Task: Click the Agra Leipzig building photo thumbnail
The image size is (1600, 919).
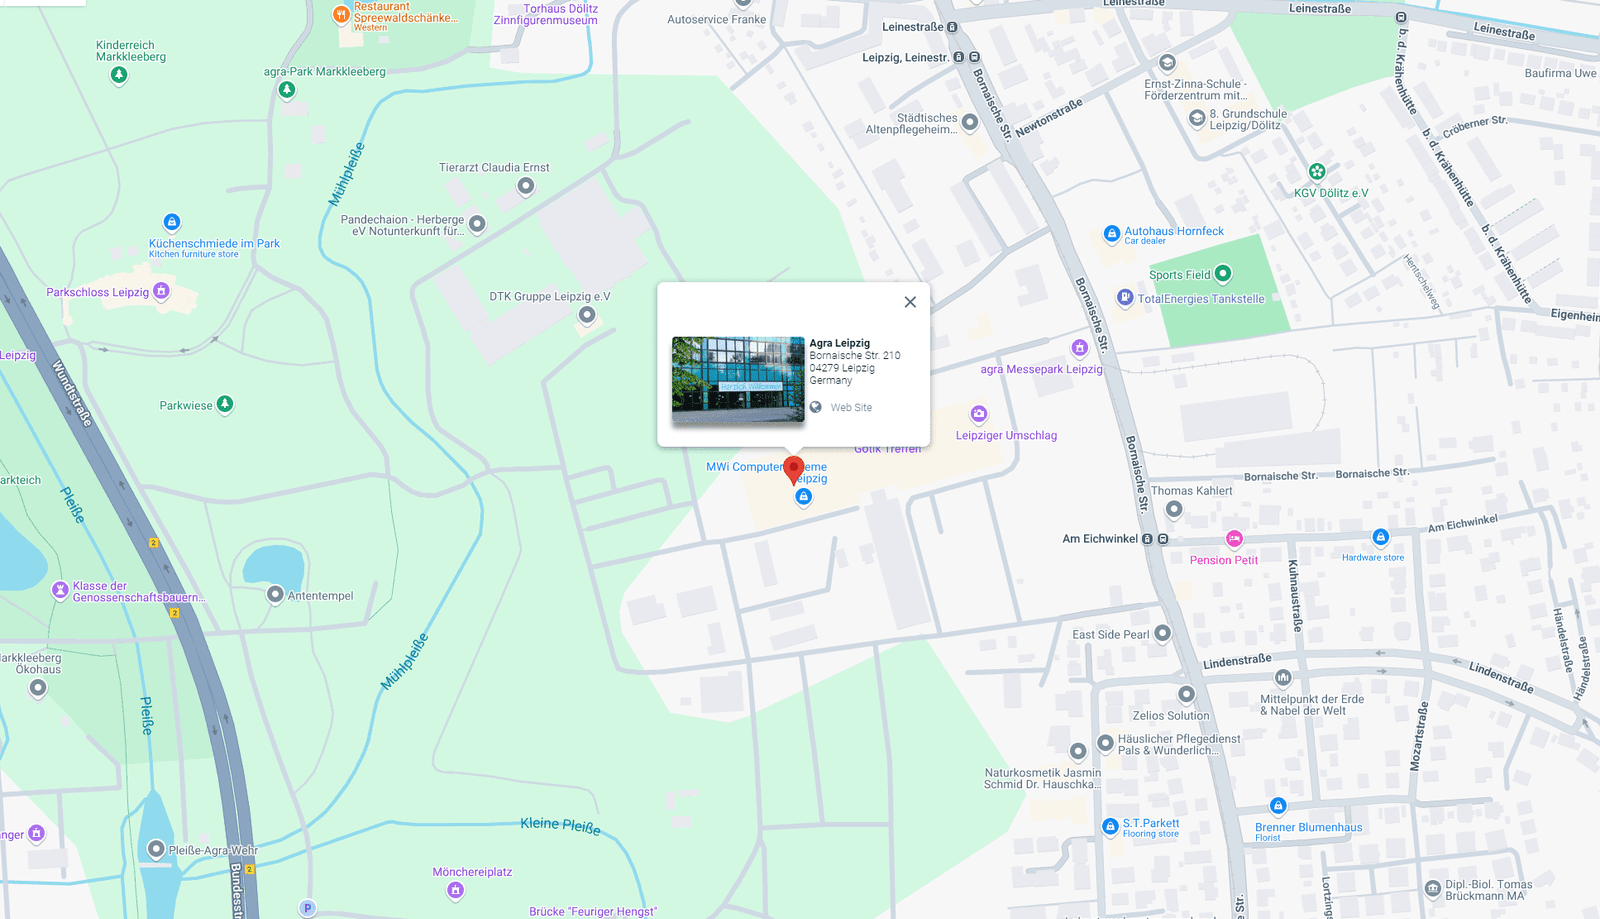Action: point(738,379)
